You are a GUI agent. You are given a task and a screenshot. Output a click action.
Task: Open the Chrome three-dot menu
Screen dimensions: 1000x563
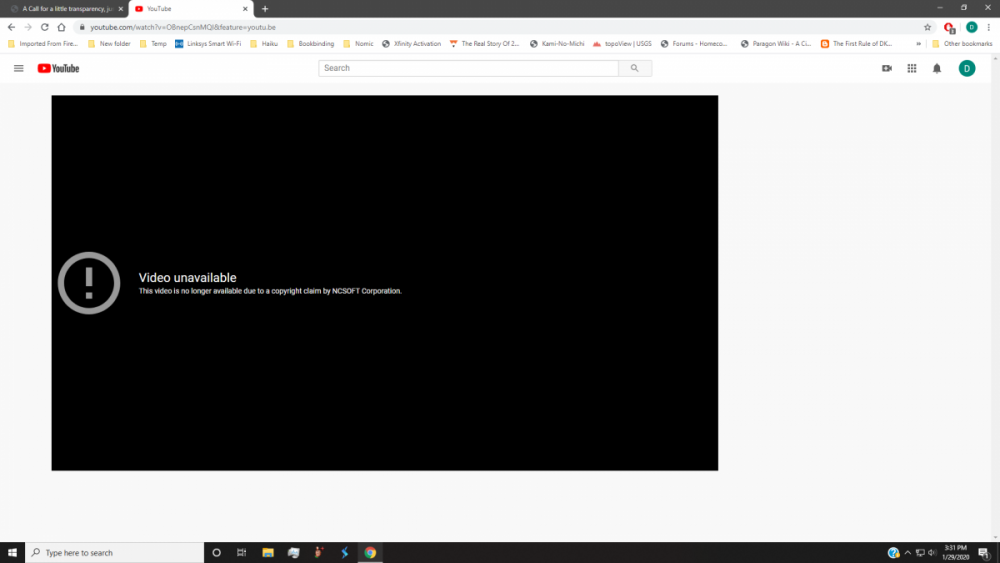[x=989, y=27]
